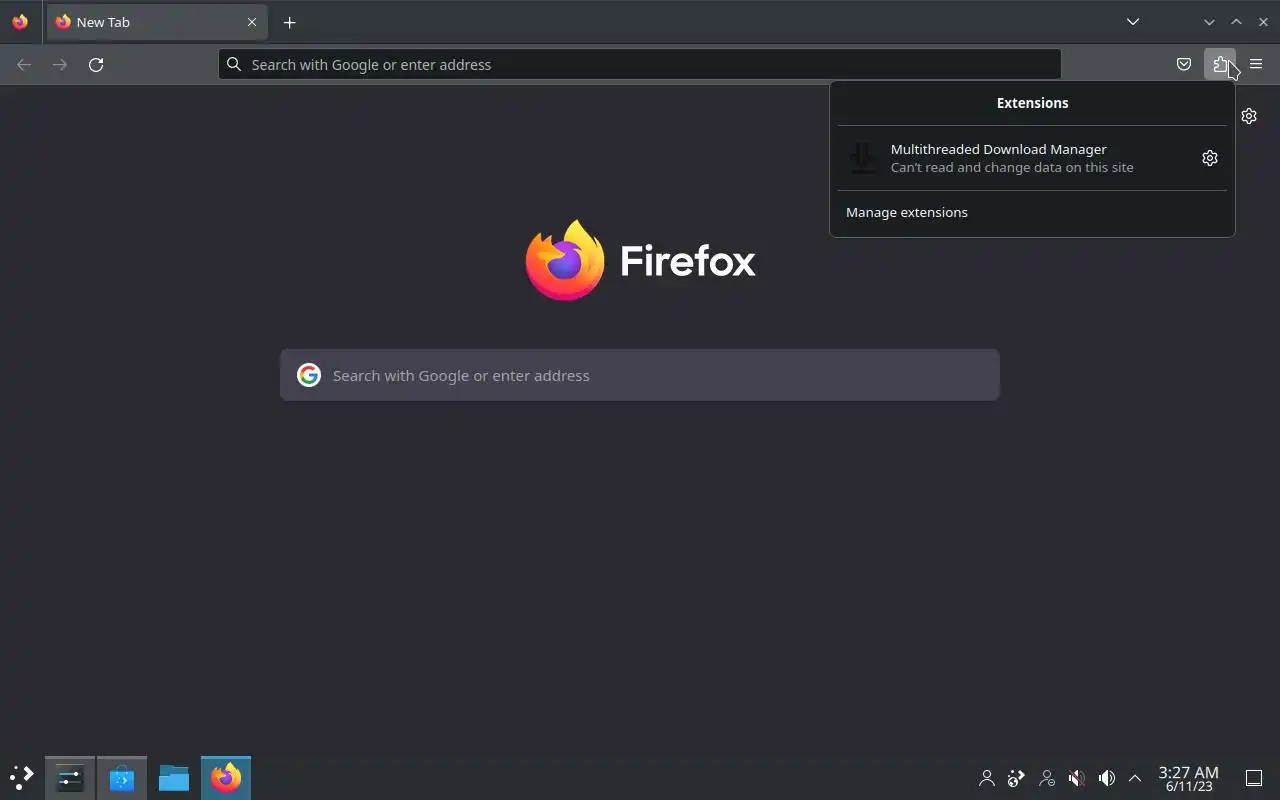The width and height of the screenshot is (1280, 800).
Task: Close the New Tab tab
Action: pyautogui.click(x=252, y=22)
